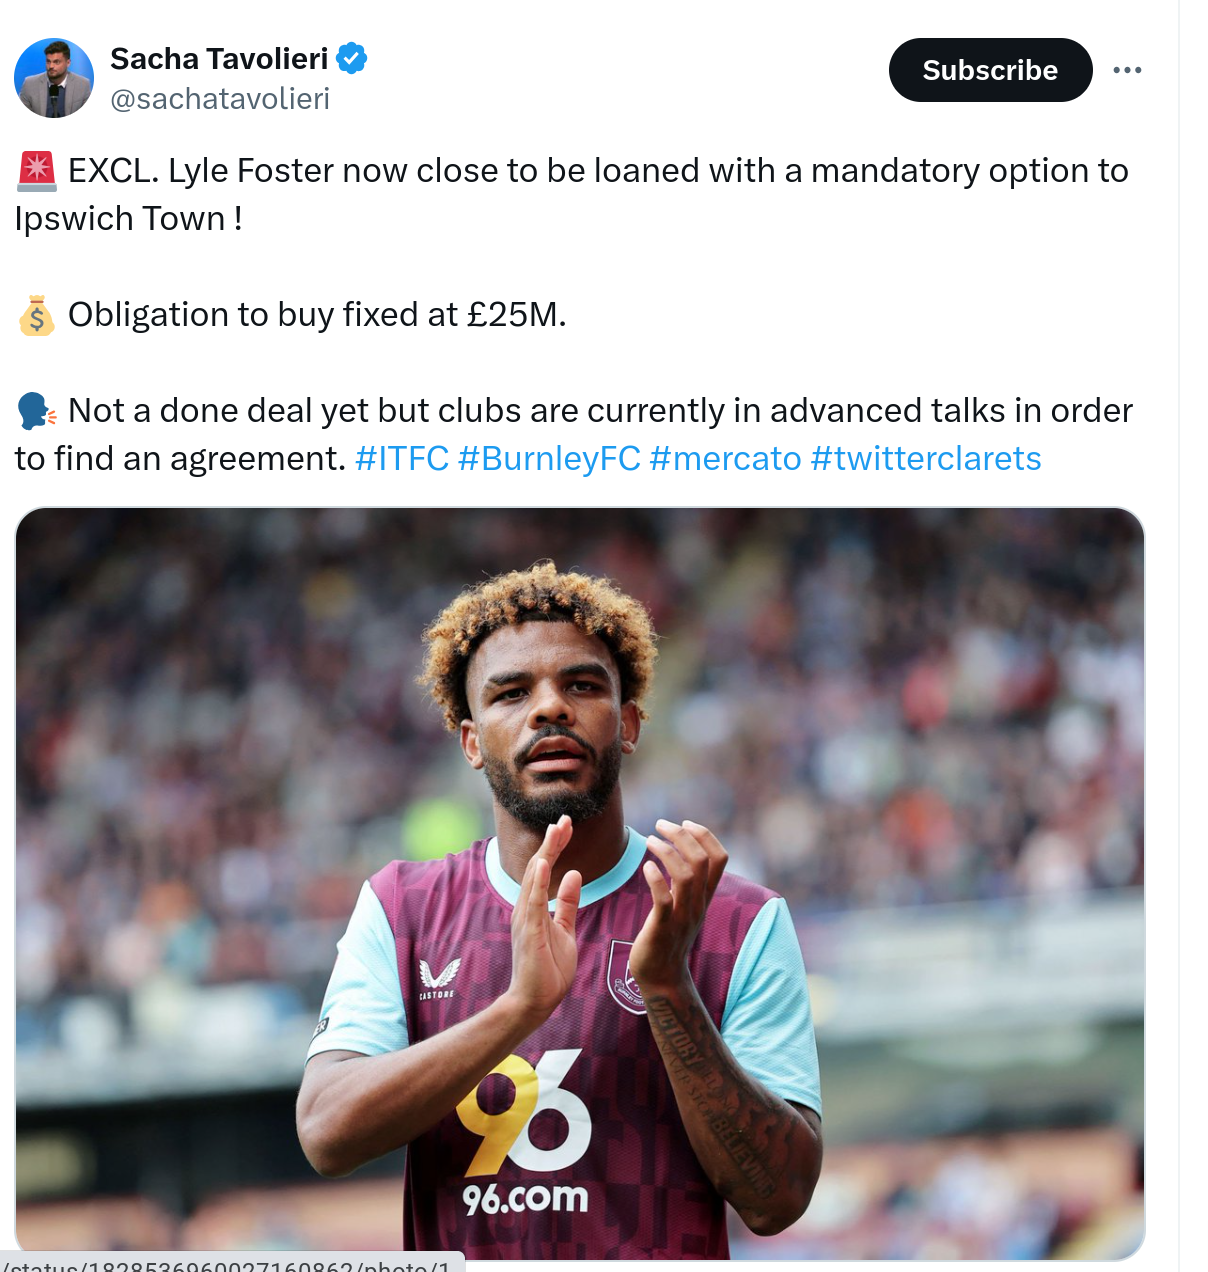Follow the #BurnleyFC hashtag link
The width and height of the screenshot is (1208, 1272).
coord(549,459)
